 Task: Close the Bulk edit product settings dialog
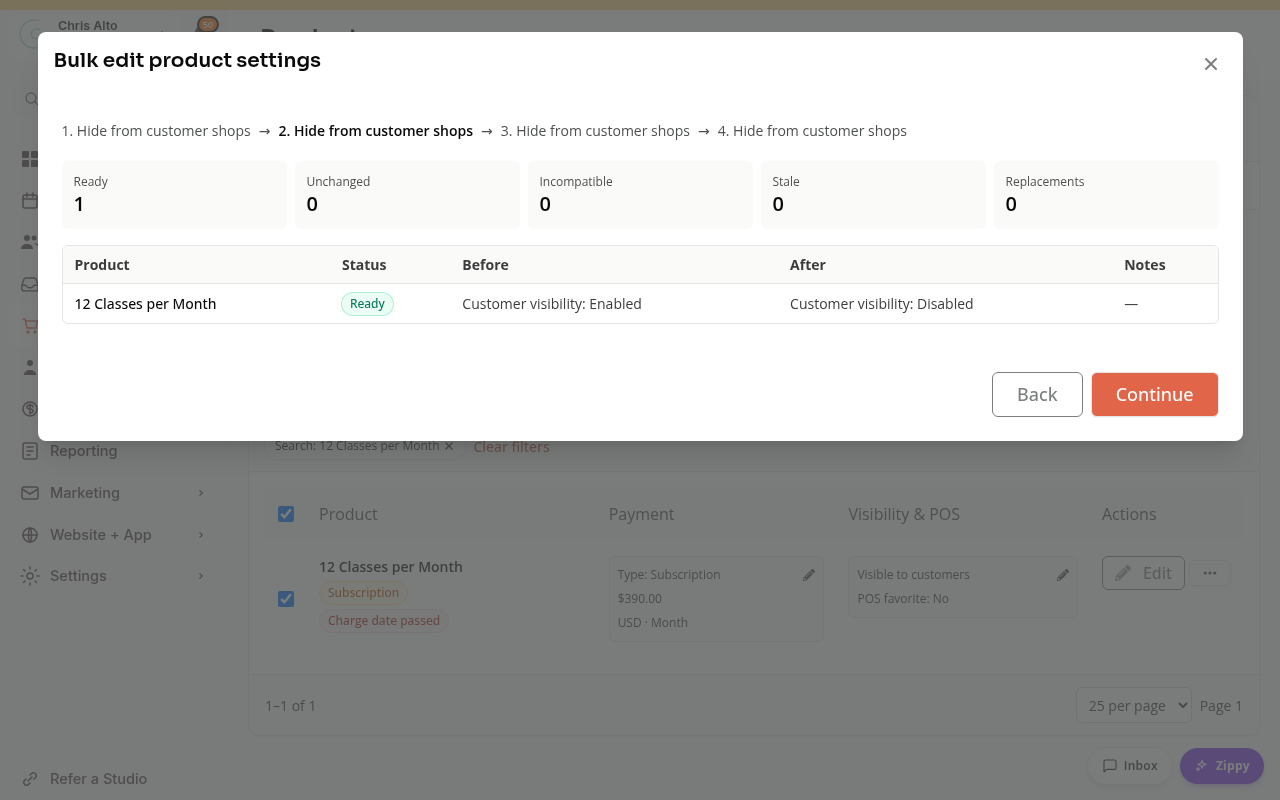(1210, 64)
